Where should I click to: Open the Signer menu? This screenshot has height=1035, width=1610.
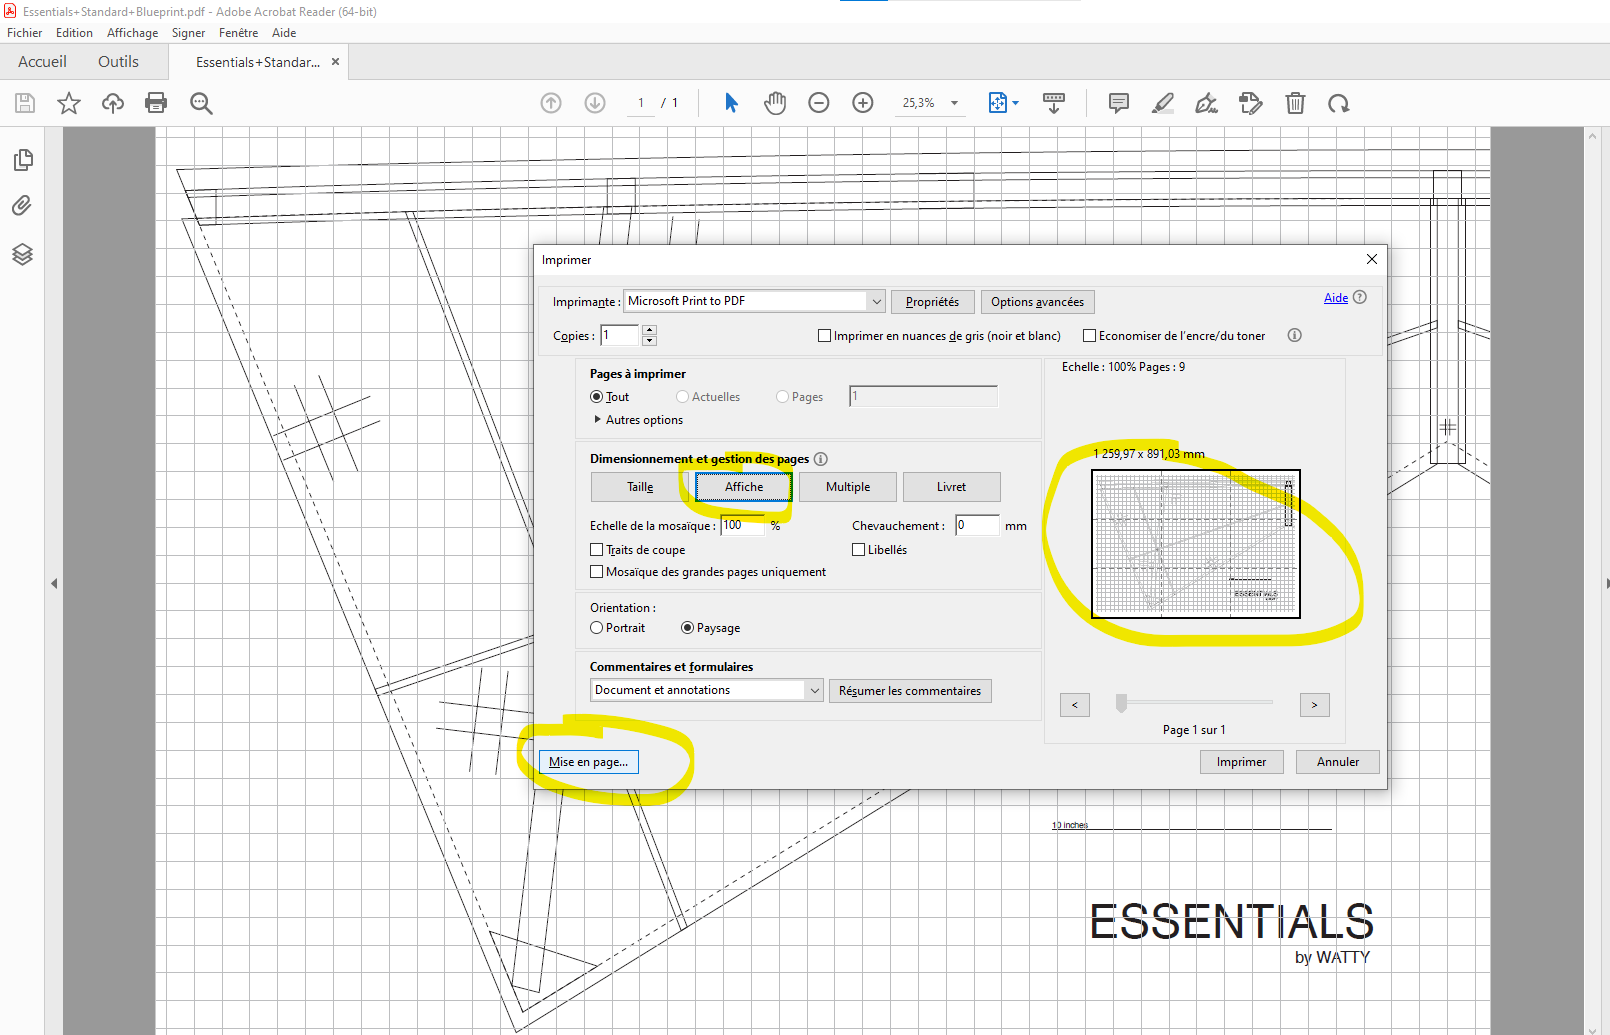(x=188, y=33)
